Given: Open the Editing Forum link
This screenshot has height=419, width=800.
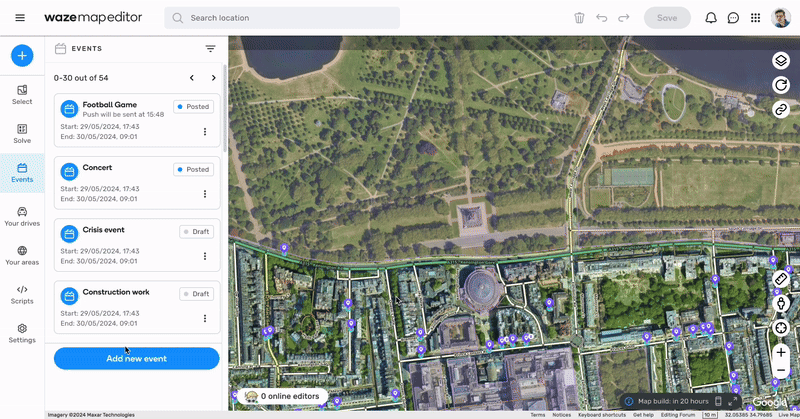Looking at the screenshot, I should pos(678,415).
